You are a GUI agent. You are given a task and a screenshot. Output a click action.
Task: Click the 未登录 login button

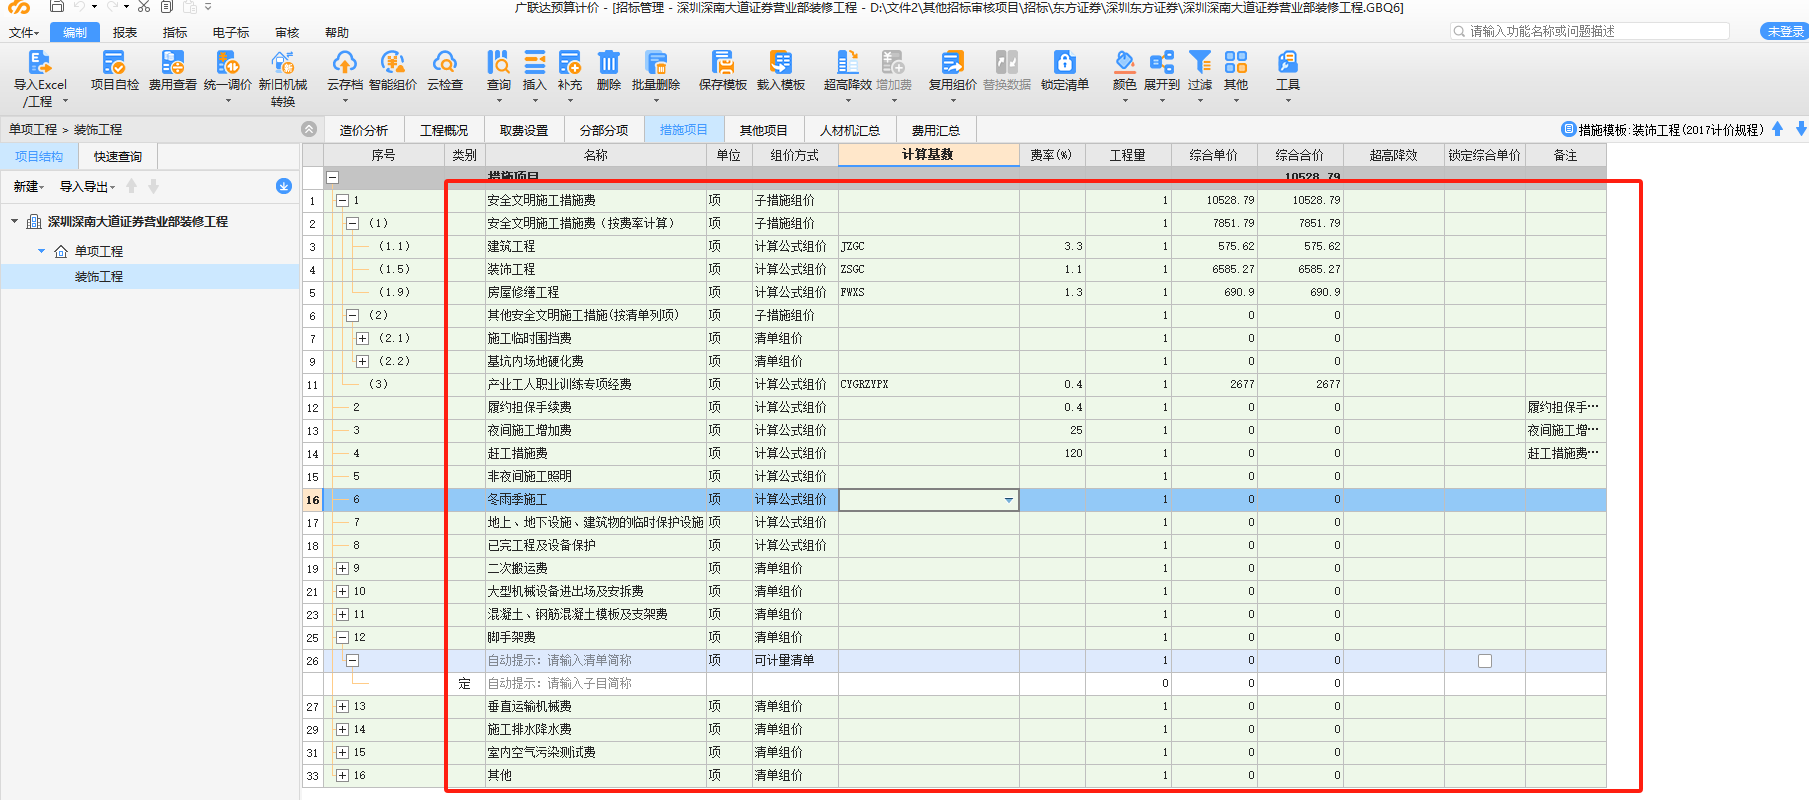pyautogui.click(x=1784, y=32)
